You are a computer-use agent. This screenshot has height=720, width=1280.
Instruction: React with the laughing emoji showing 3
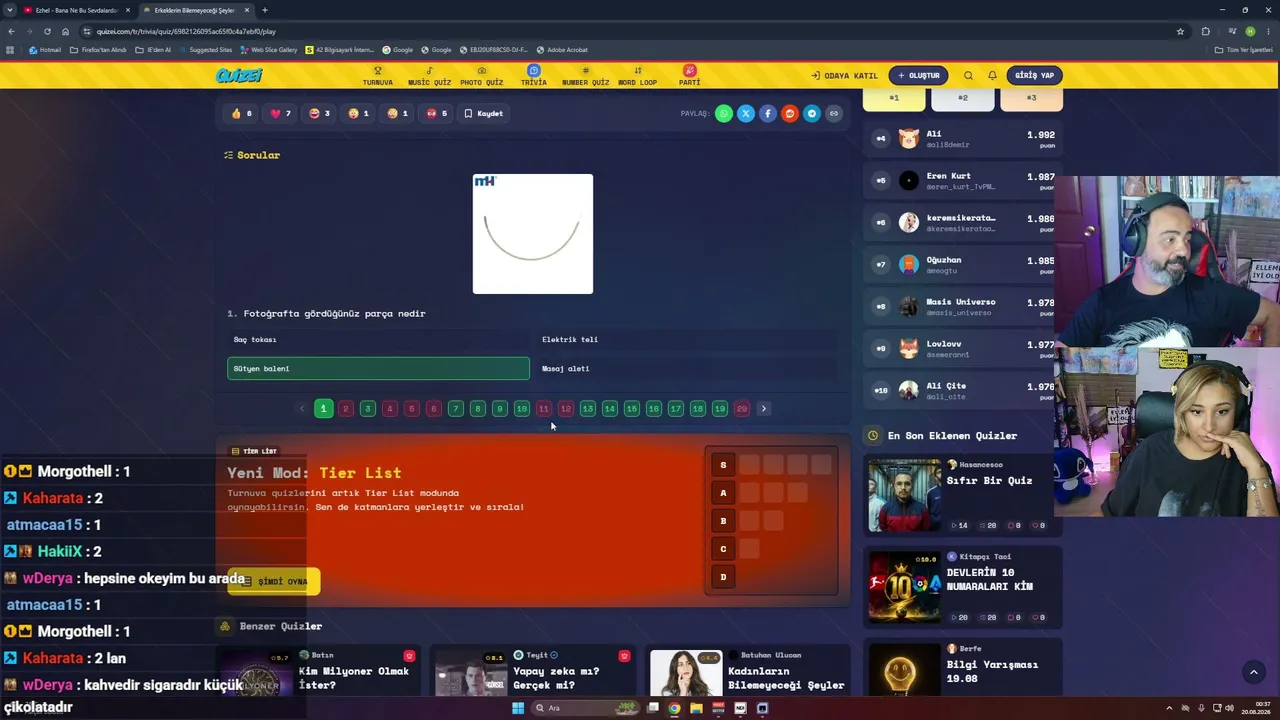tap(320, 114)
